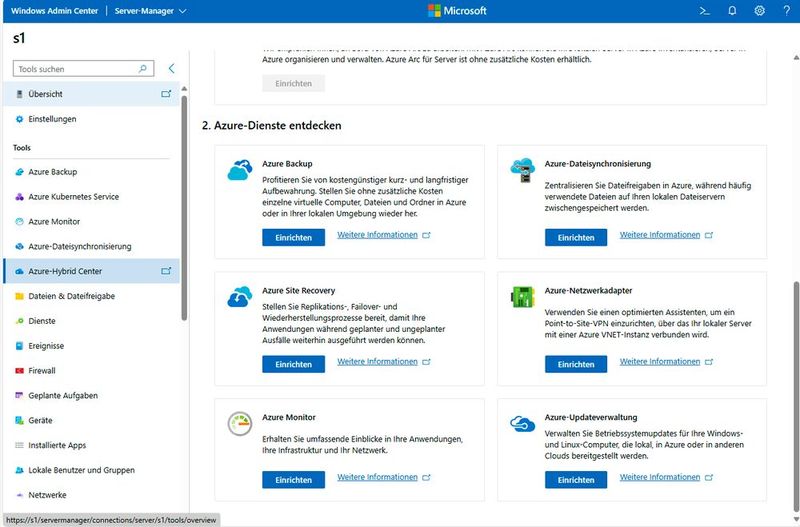800x527 pixels.
Task: Click Einrichten in Azure-Netzwerkadapter card
Action: [576, 364]
